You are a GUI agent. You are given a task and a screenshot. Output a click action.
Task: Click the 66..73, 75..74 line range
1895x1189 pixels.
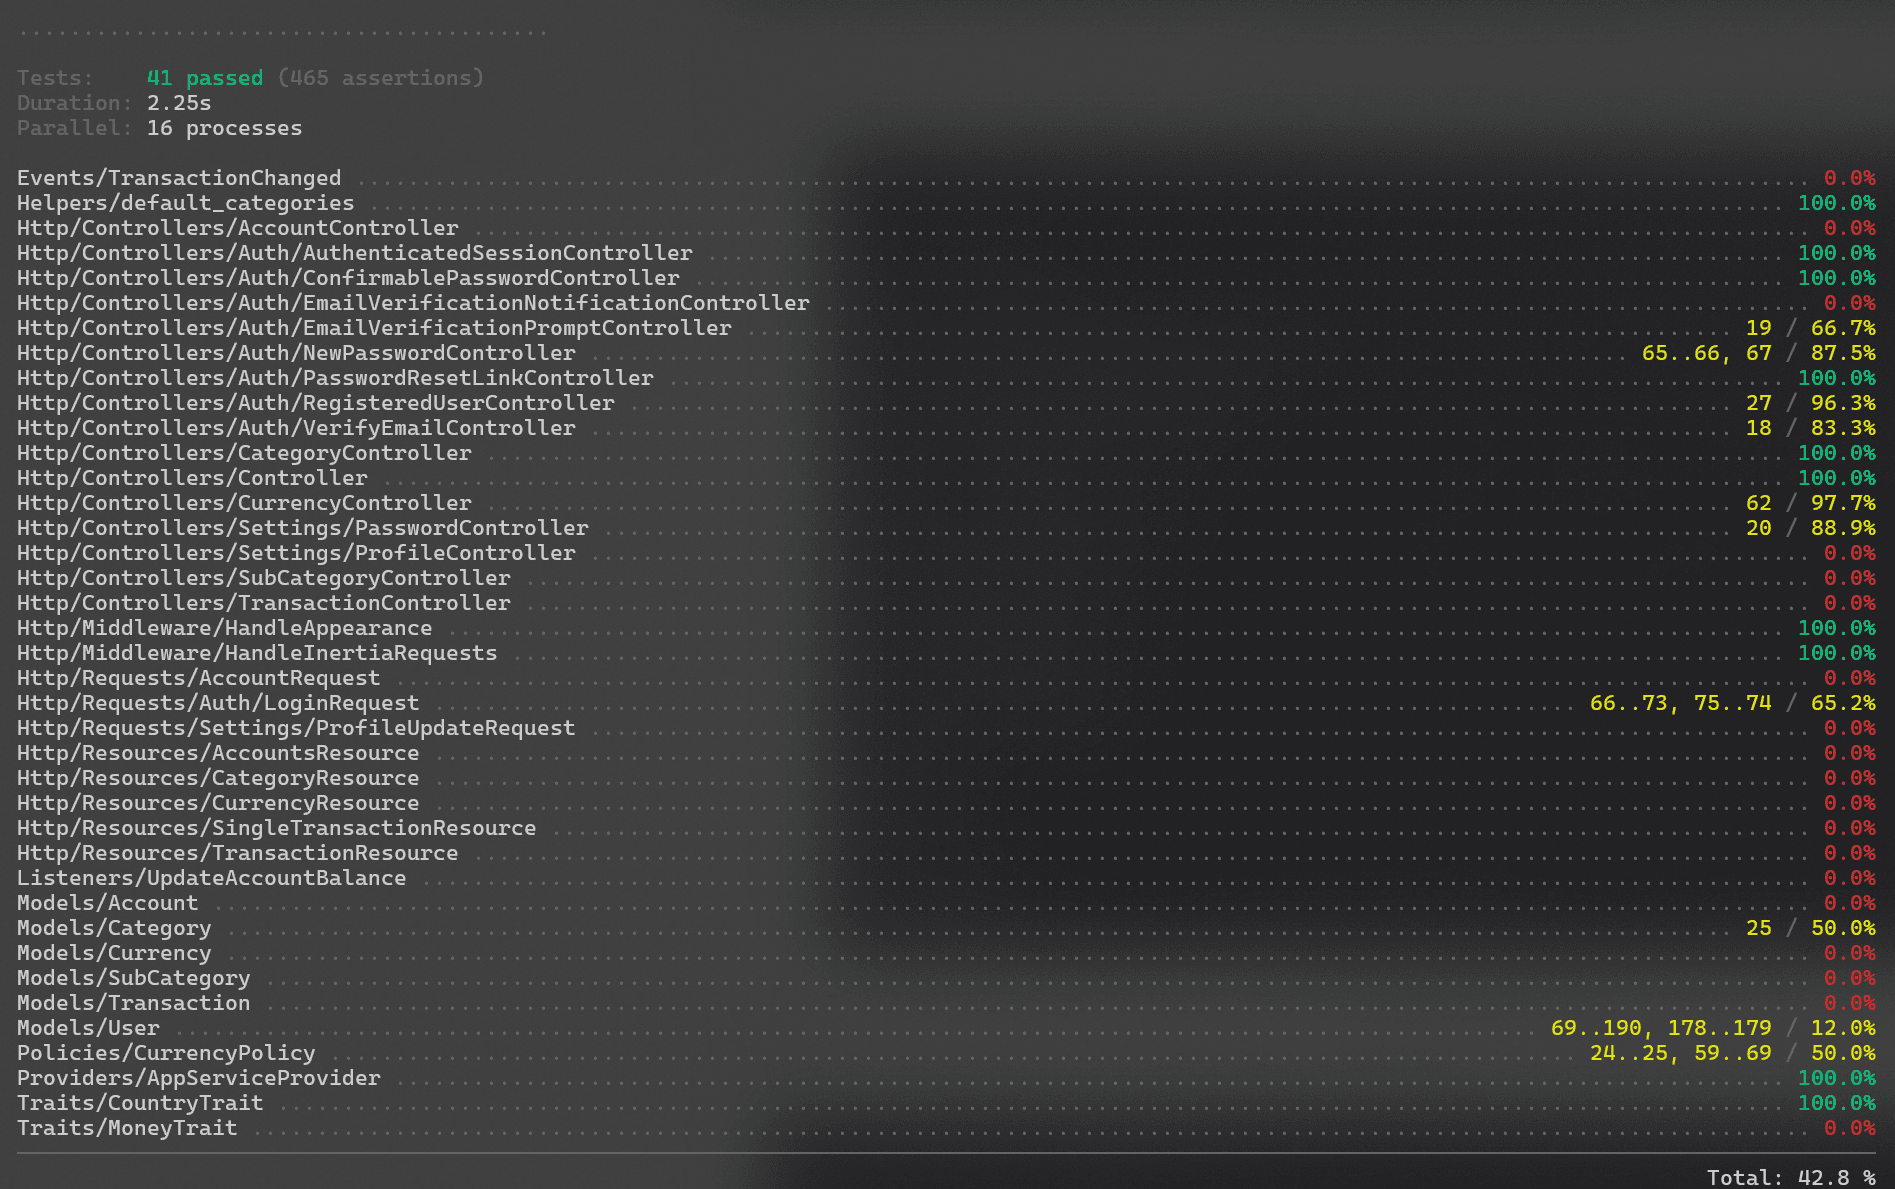(x=1685, y=702)
